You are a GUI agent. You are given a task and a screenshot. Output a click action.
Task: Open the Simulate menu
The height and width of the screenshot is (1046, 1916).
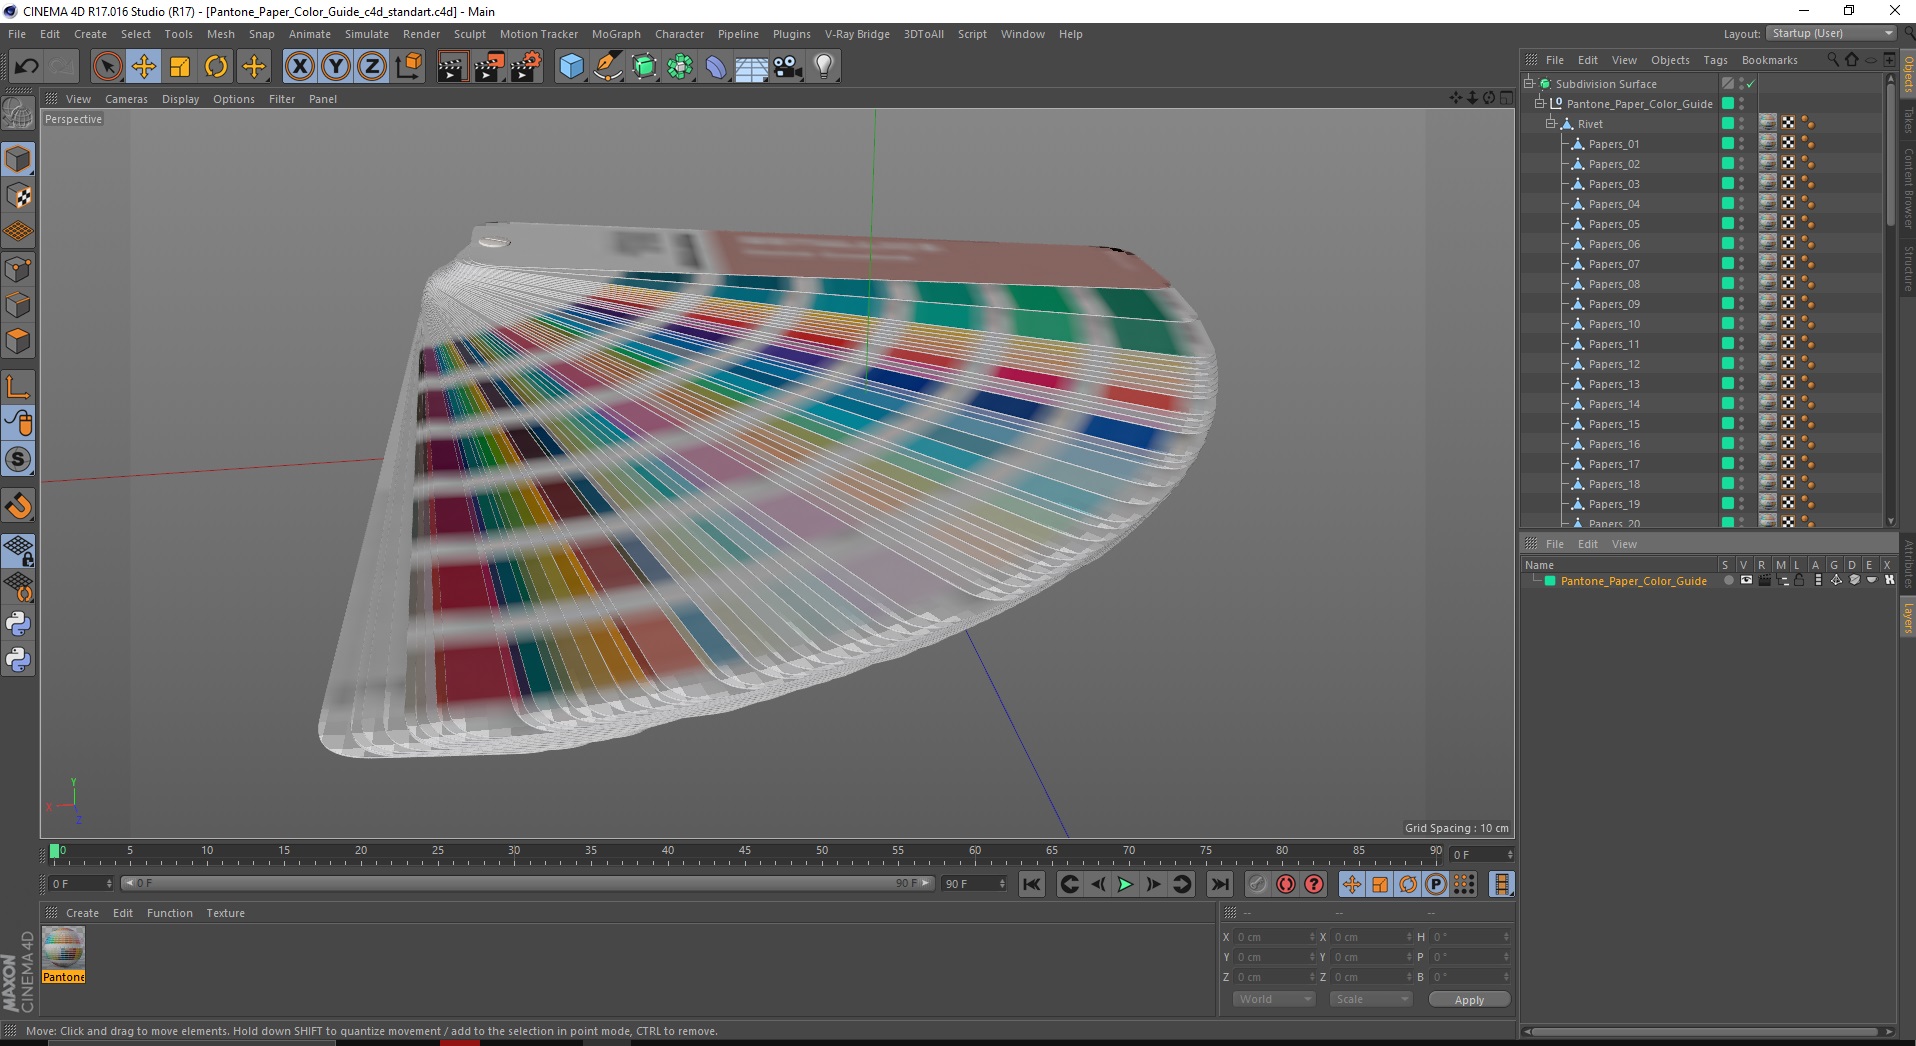[x=367, y=34]
